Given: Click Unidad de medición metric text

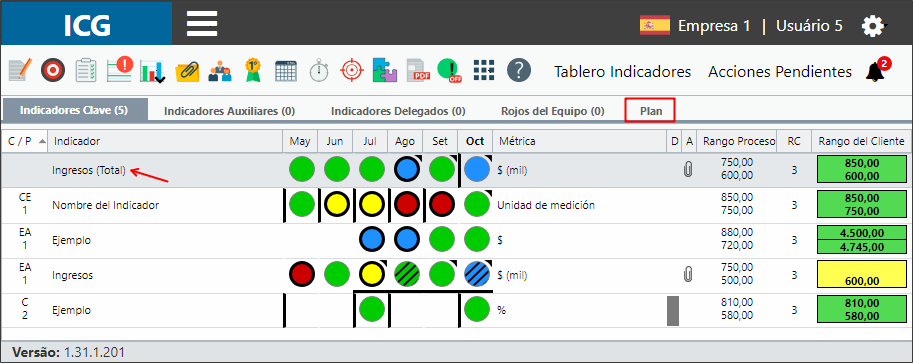Looking at the screenshot, I should pyautogui.click(x=546, y=205).
